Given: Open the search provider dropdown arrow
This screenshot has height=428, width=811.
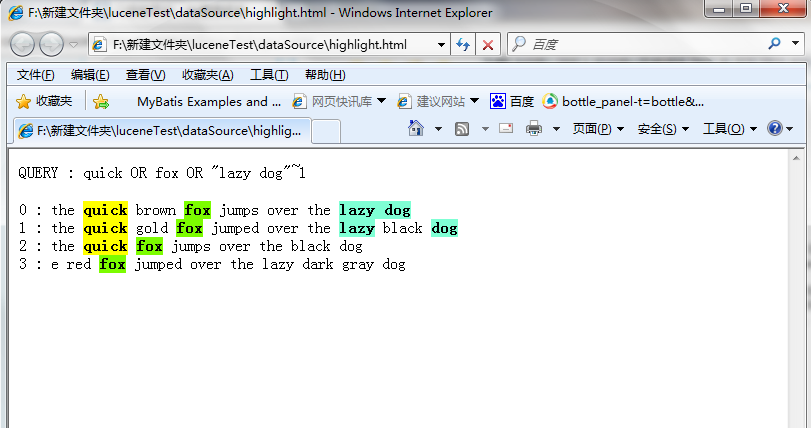Looking at the screenshot, I should (x=795, y=43).
